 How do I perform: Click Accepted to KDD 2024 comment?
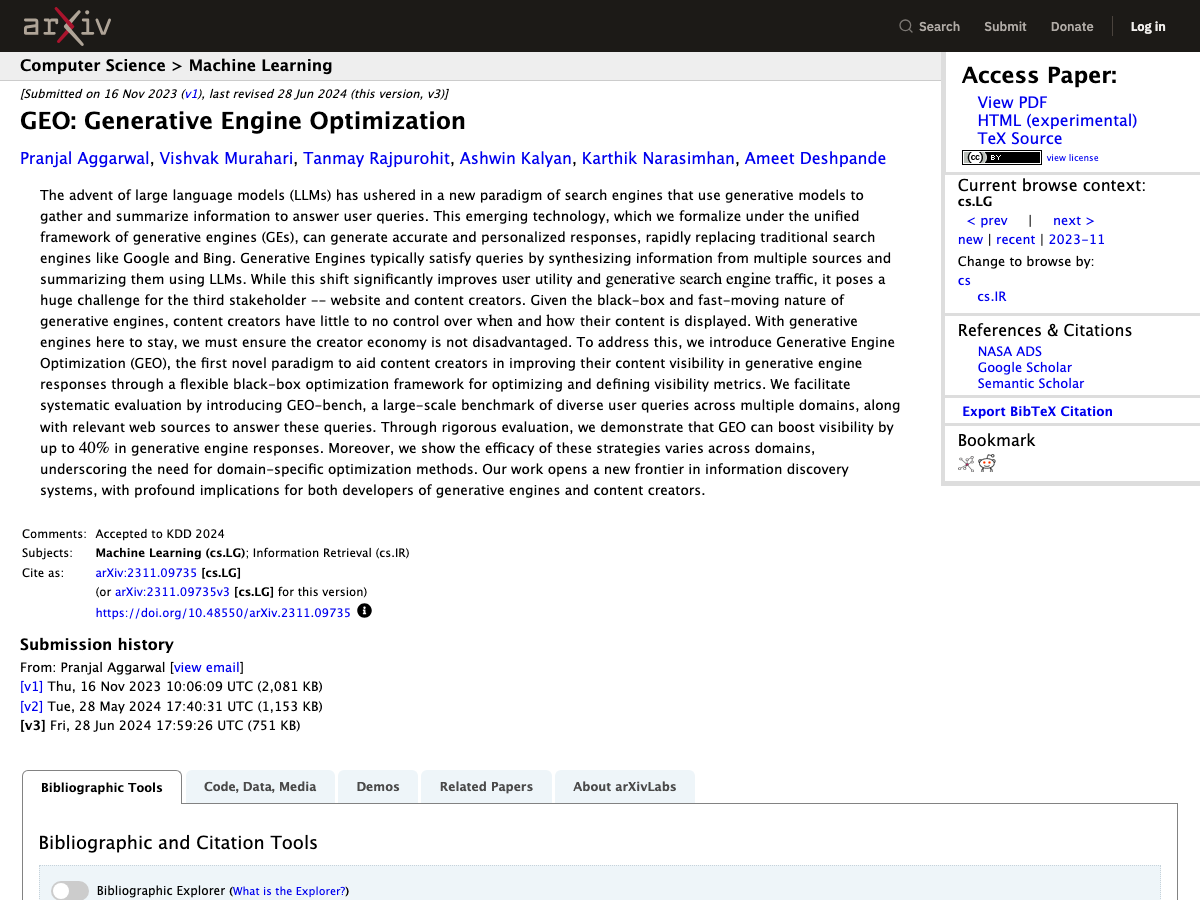click(x=160, y=533)
